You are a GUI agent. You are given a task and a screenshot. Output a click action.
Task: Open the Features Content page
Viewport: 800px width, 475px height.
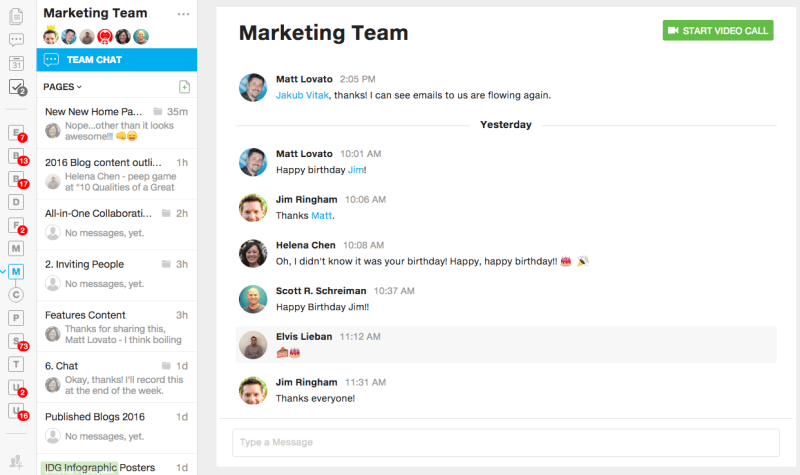tap(85, 315)
